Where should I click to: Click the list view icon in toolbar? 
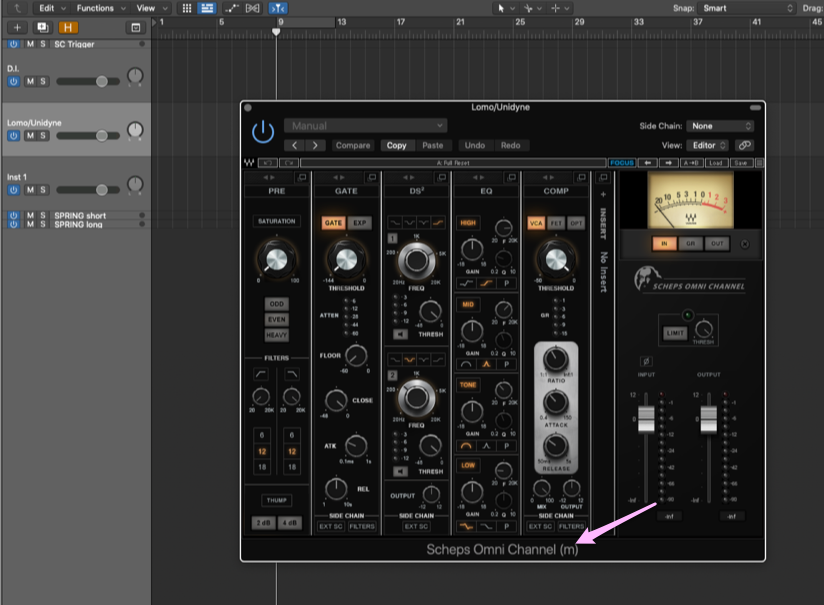pyautogui.click(x=207, y=8)
